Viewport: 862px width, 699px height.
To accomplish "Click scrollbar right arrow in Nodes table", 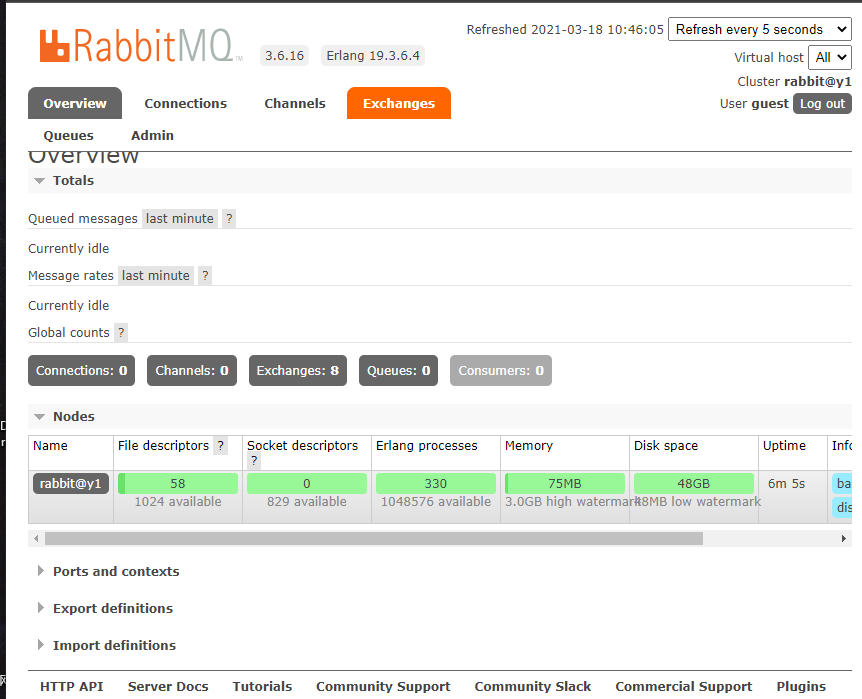I will click(x=843, y=538).
